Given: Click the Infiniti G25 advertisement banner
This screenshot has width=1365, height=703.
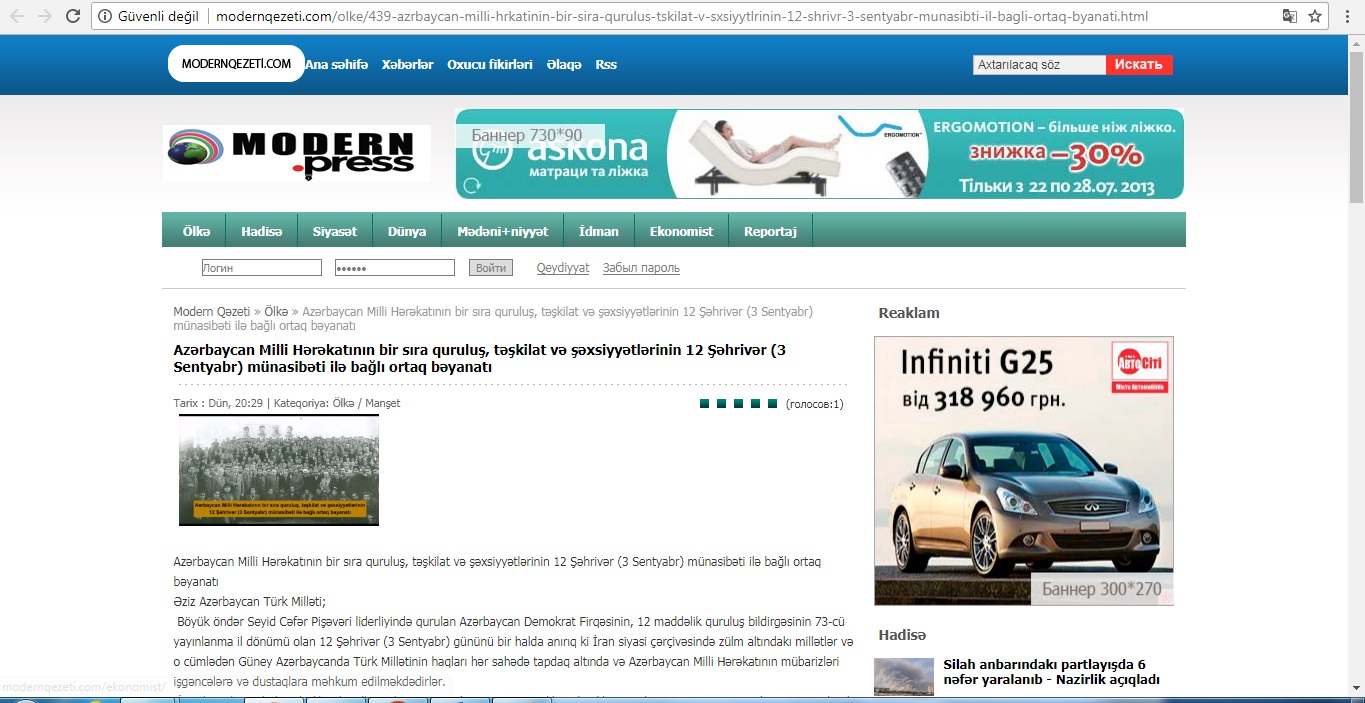Looking at the screenshot, I should 1023,470.
